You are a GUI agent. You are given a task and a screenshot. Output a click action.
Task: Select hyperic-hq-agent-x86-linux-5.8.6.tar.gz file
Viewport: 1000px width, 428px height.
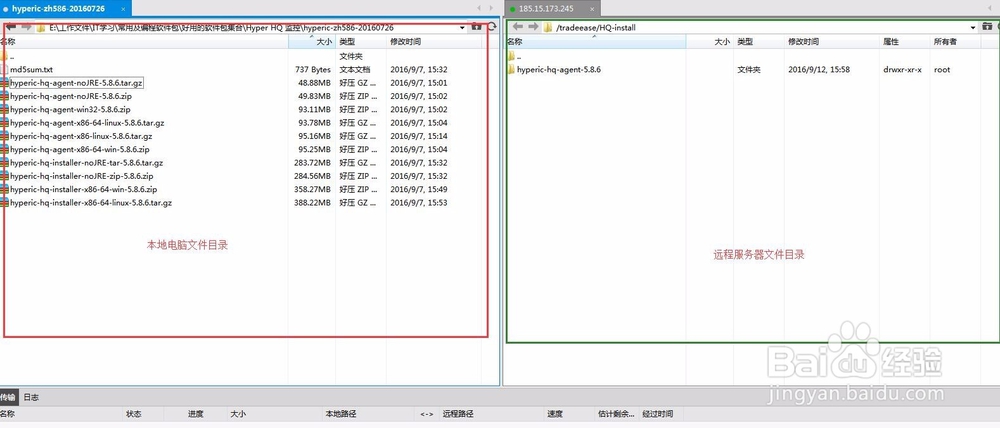pos(81,136)
